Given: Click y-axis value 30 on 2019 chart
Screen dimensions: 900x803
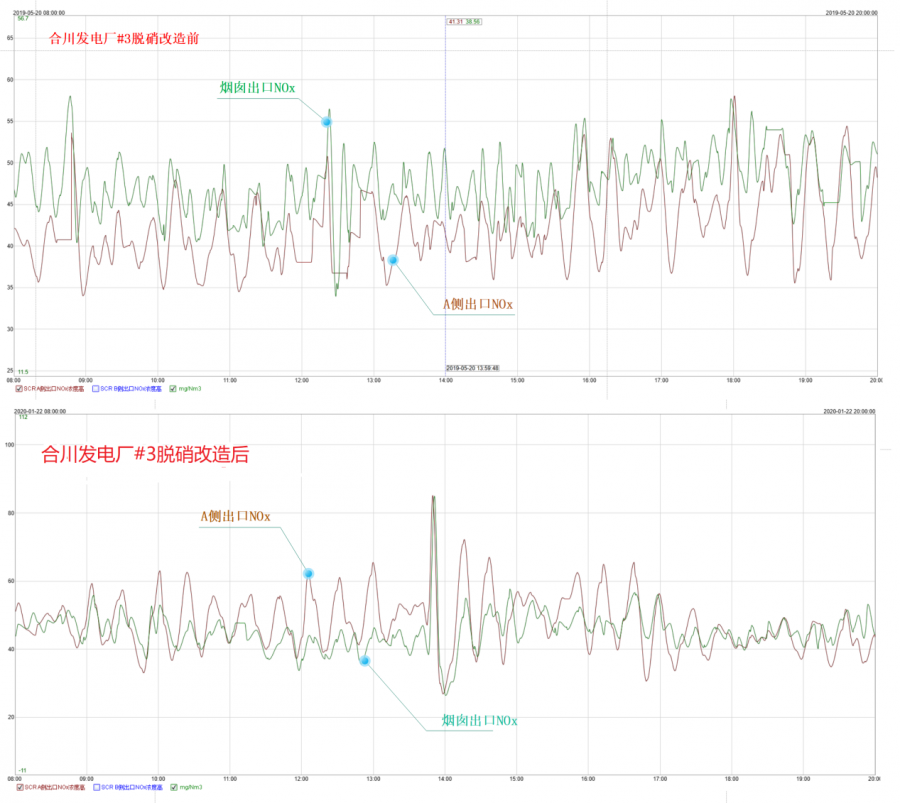Looking at the screenshot, I should [x=10, y=329].
